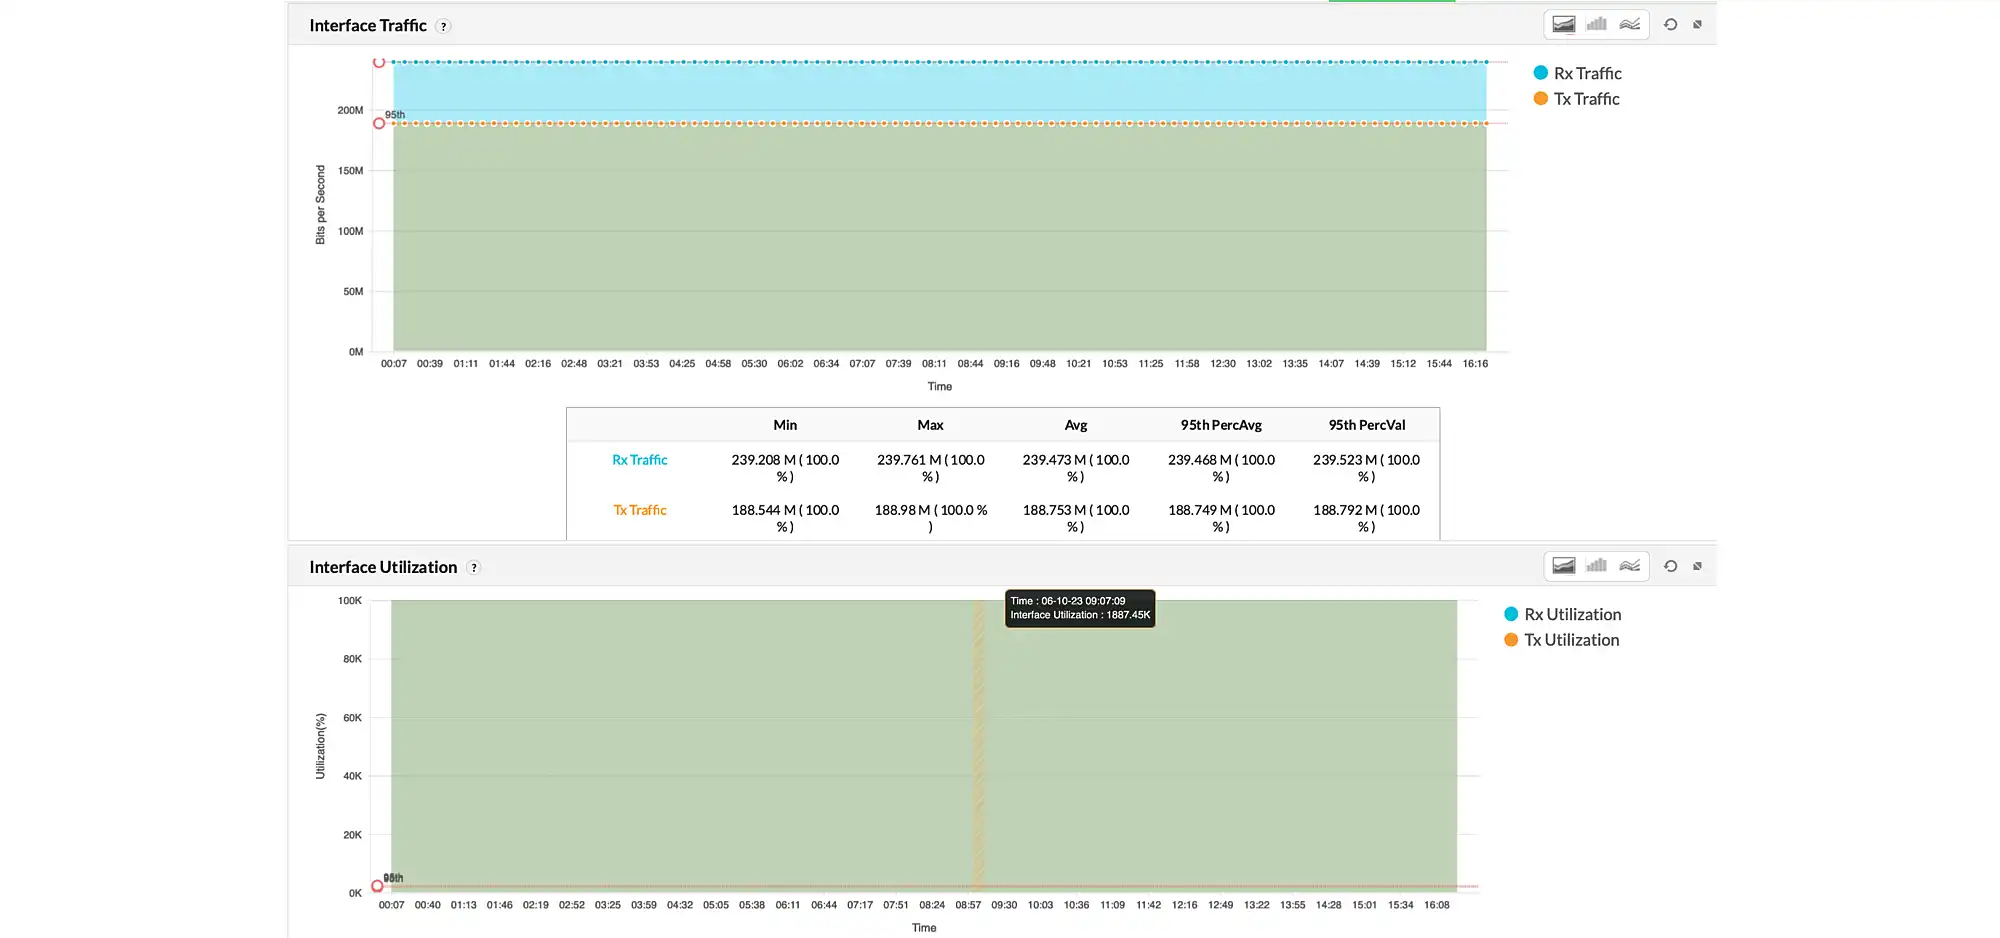Image resolution: width=2000 pixels, height=938 pixels.
Task: Select the Interface Utilization panel title
Action: (383, 566)
